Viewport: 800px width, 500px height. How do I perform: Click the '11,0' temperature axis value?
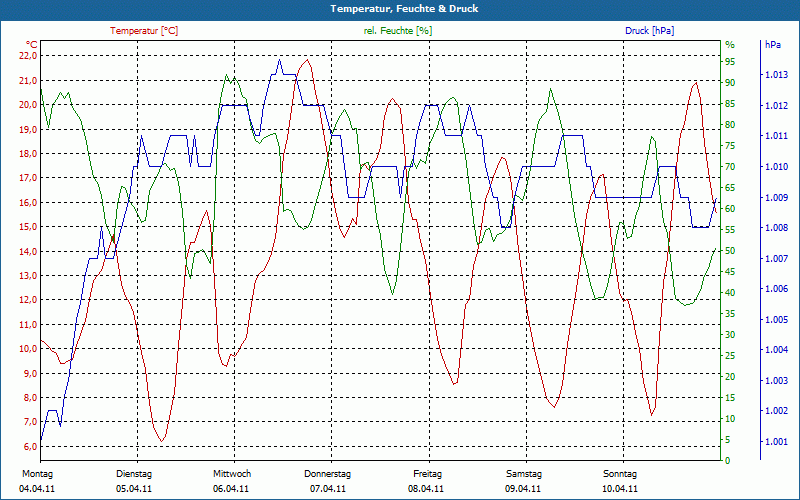[28, 324]
